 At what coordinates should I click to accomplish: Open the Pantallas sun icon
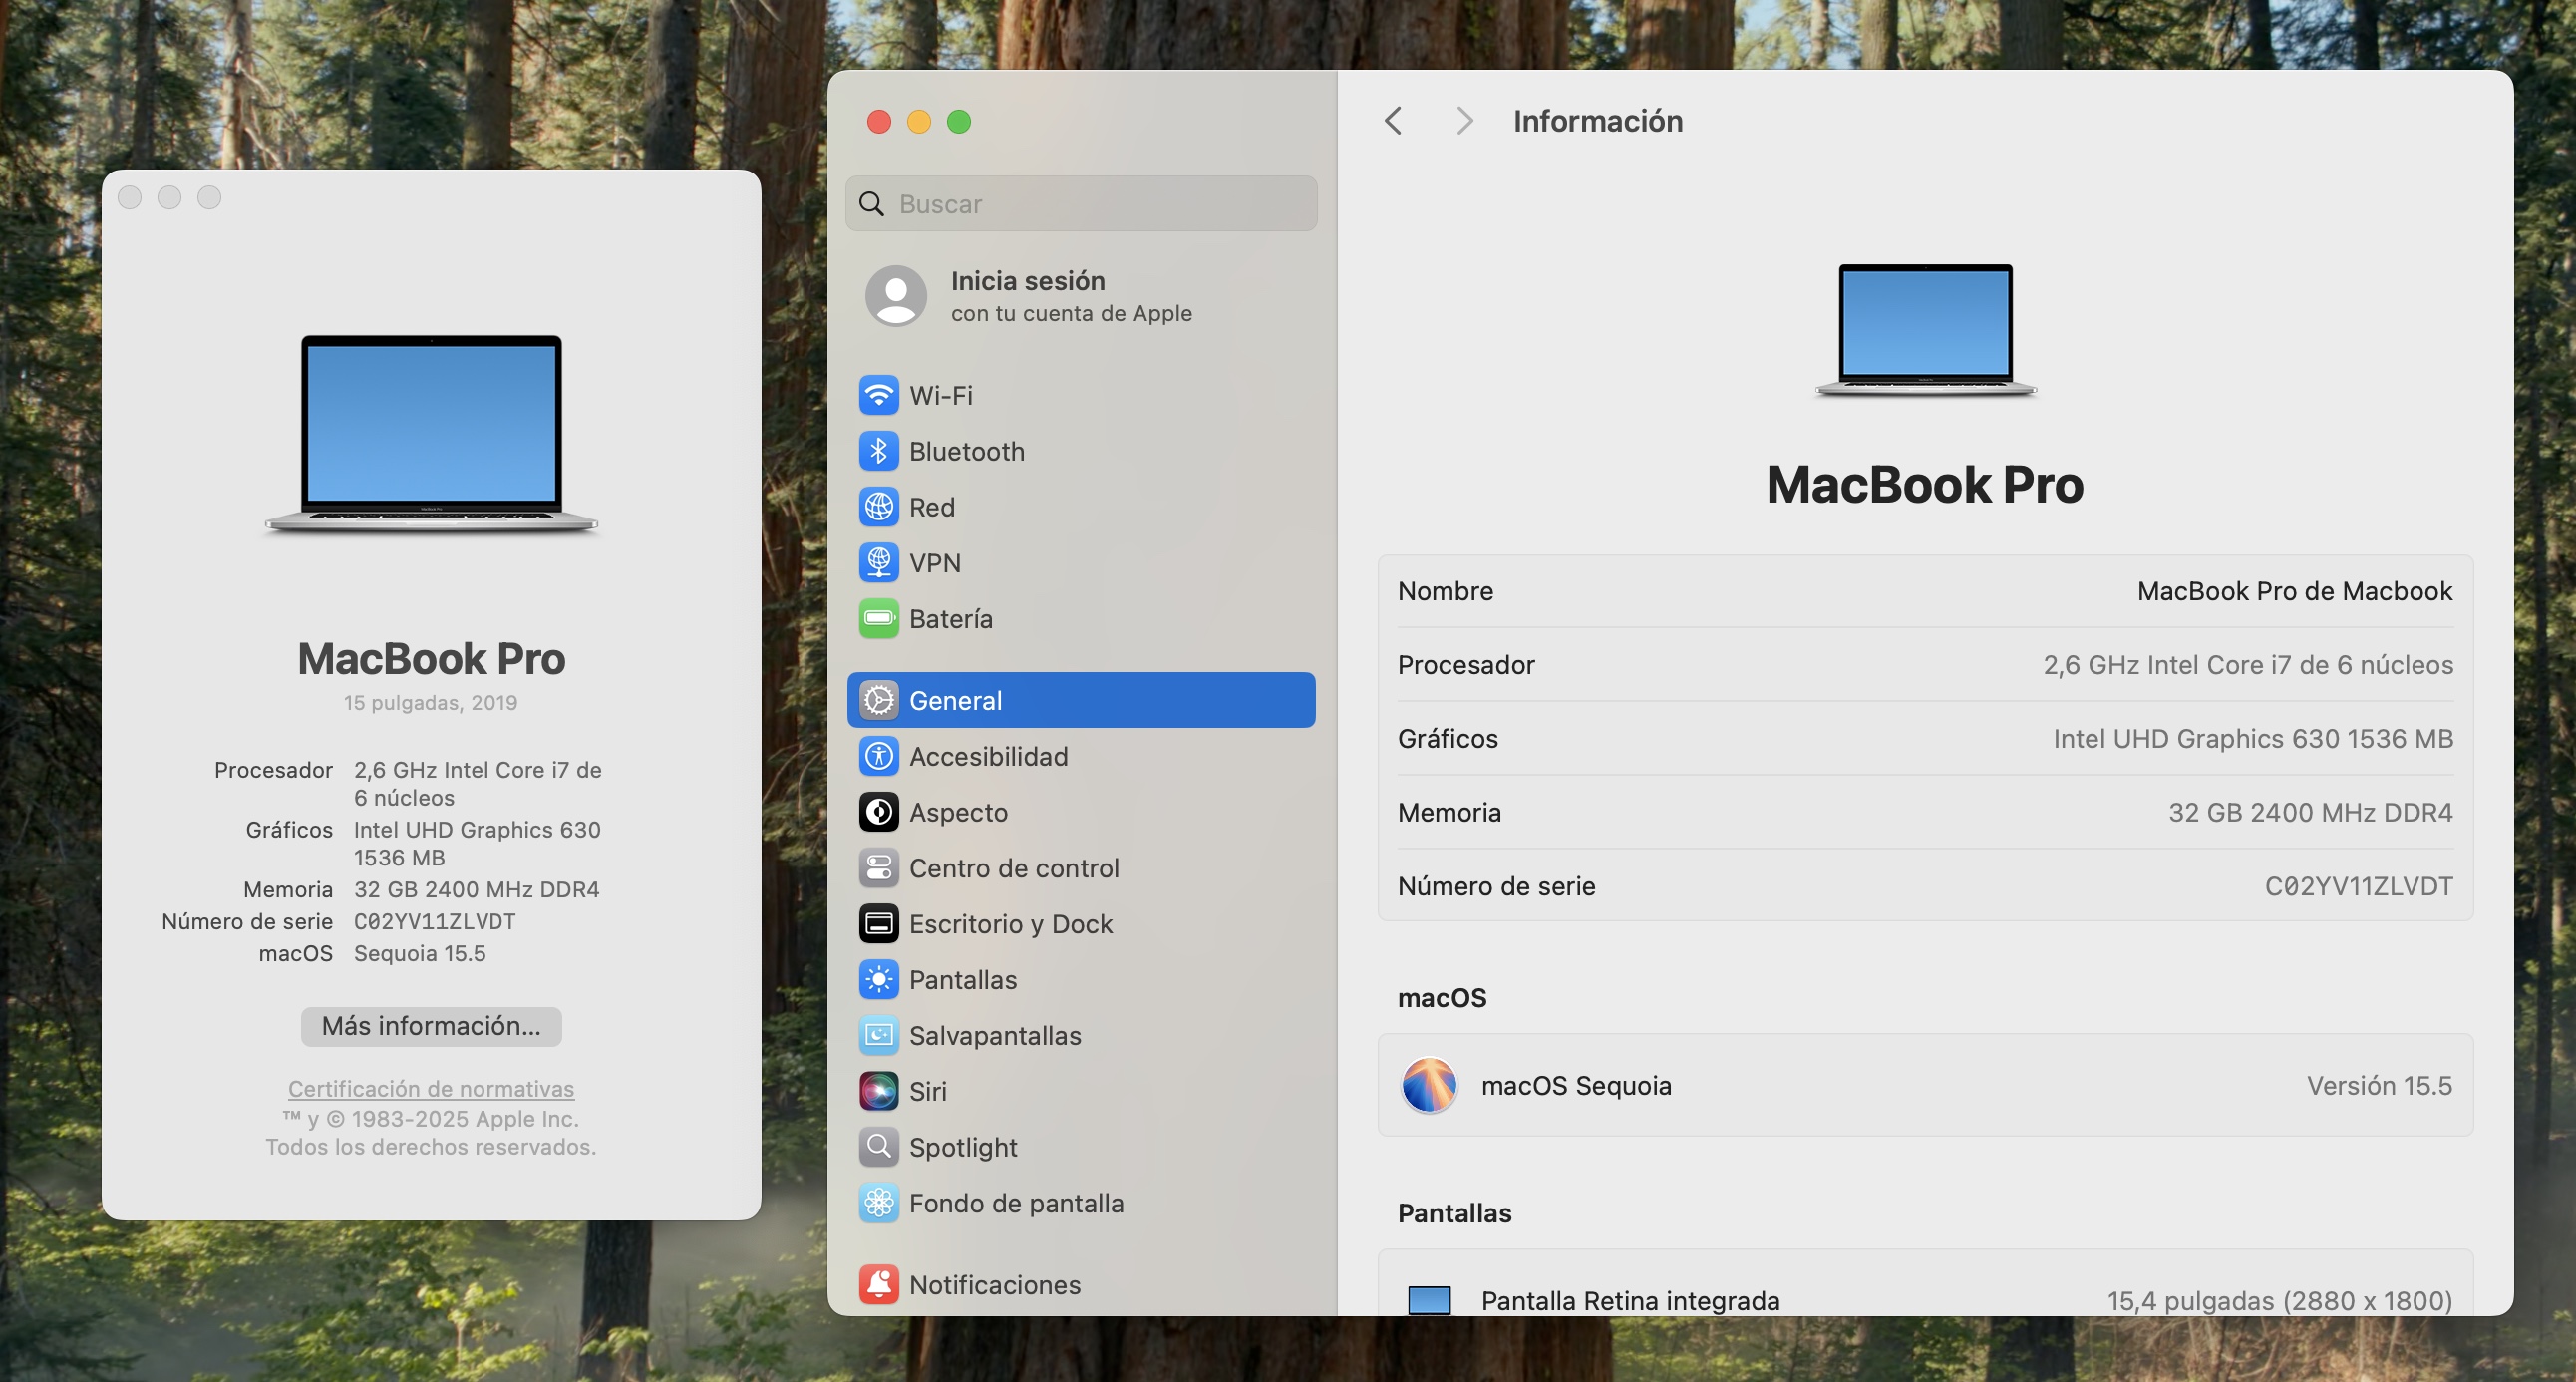coord(878,980)
